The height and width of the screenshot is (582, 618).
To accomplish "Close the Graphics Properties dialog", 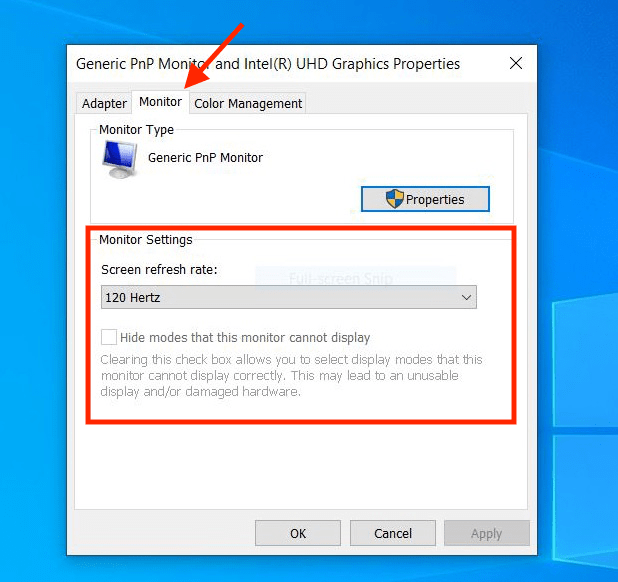I will (x=516, y=63).
